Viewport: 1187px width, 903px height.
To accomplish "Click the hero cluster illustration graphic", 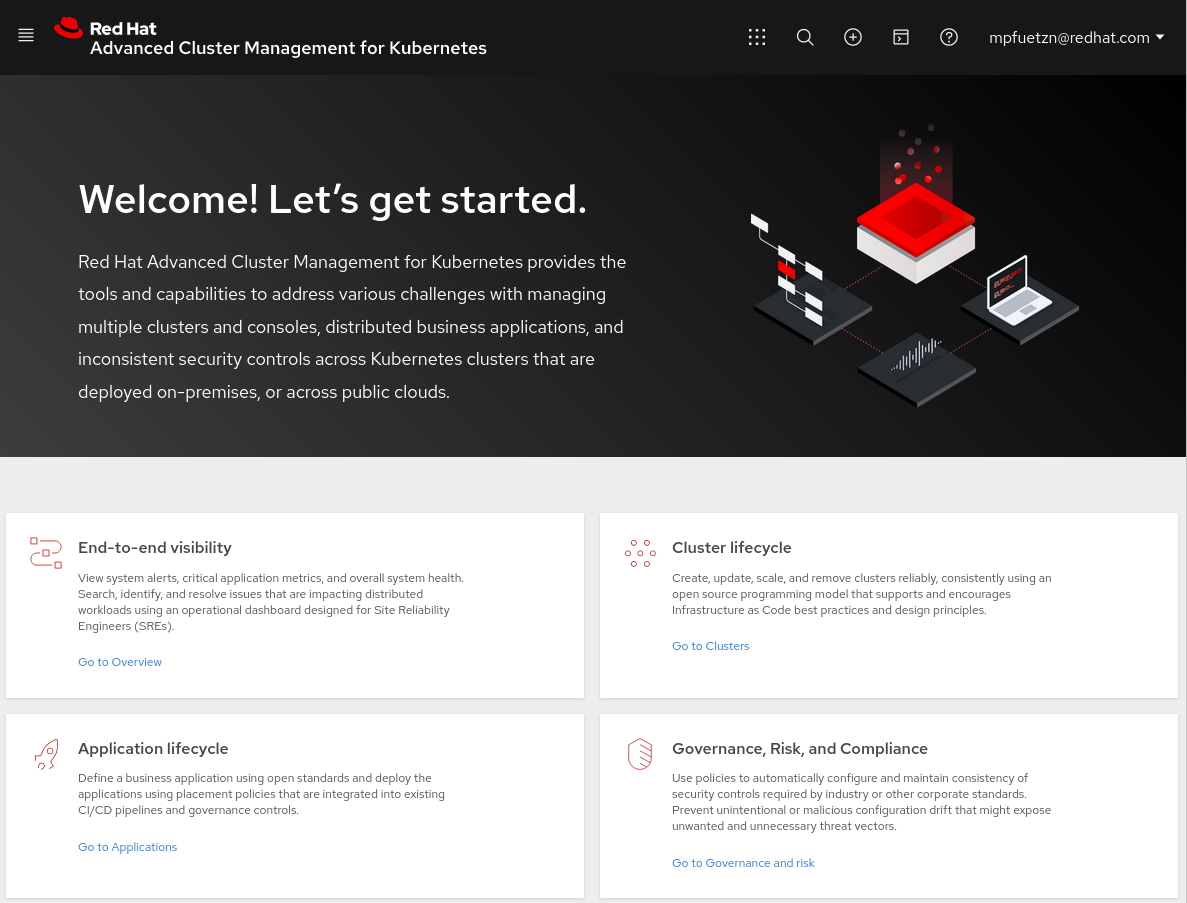I will pos(915,265).
